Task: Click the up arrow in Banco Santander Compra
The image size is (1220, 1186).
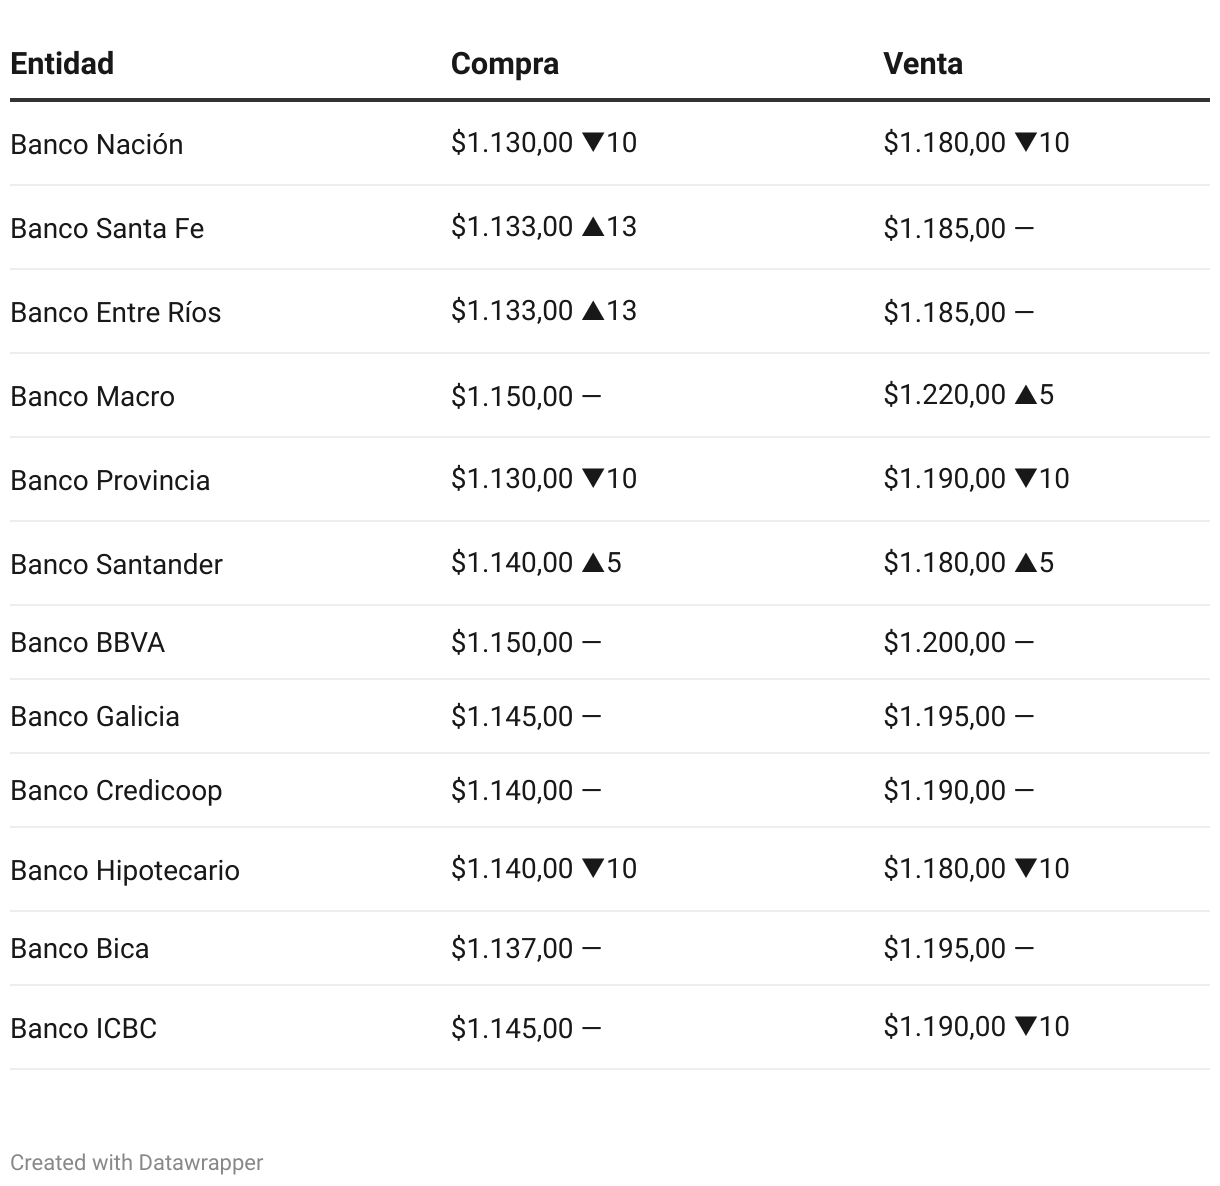Action: pyautogui.click(x=592, y=563)
